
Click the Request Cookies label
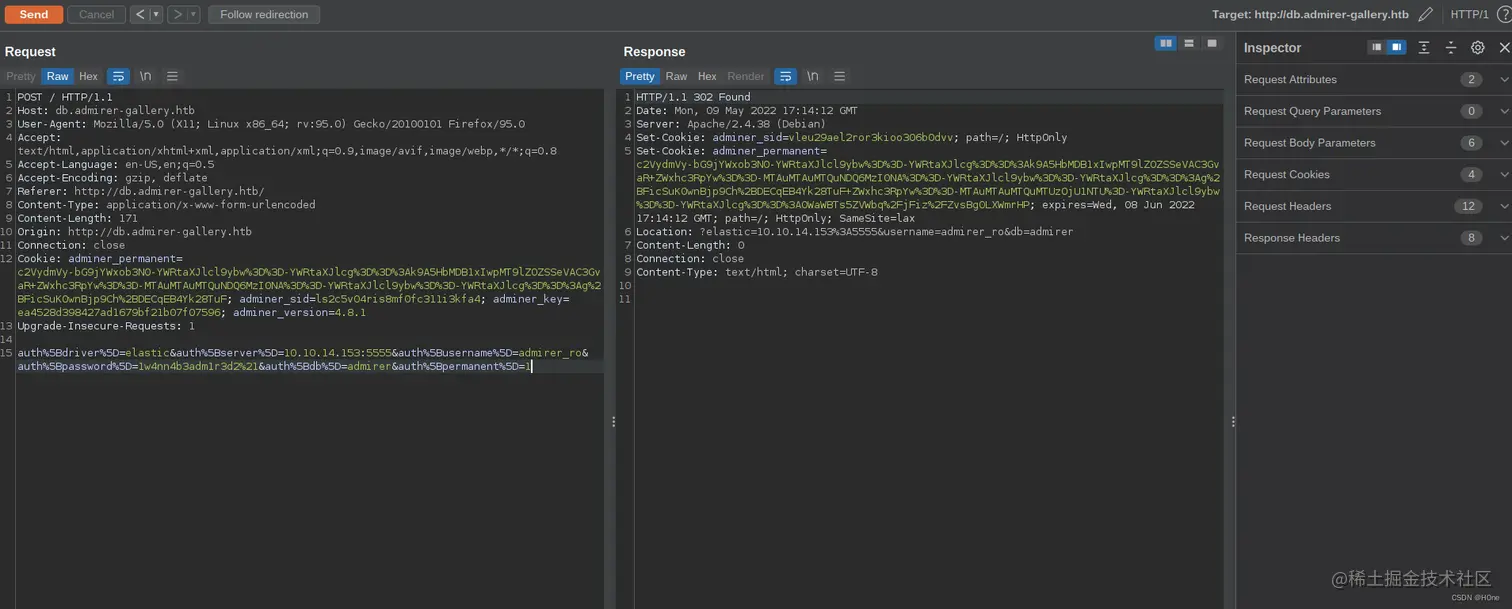1287,175
